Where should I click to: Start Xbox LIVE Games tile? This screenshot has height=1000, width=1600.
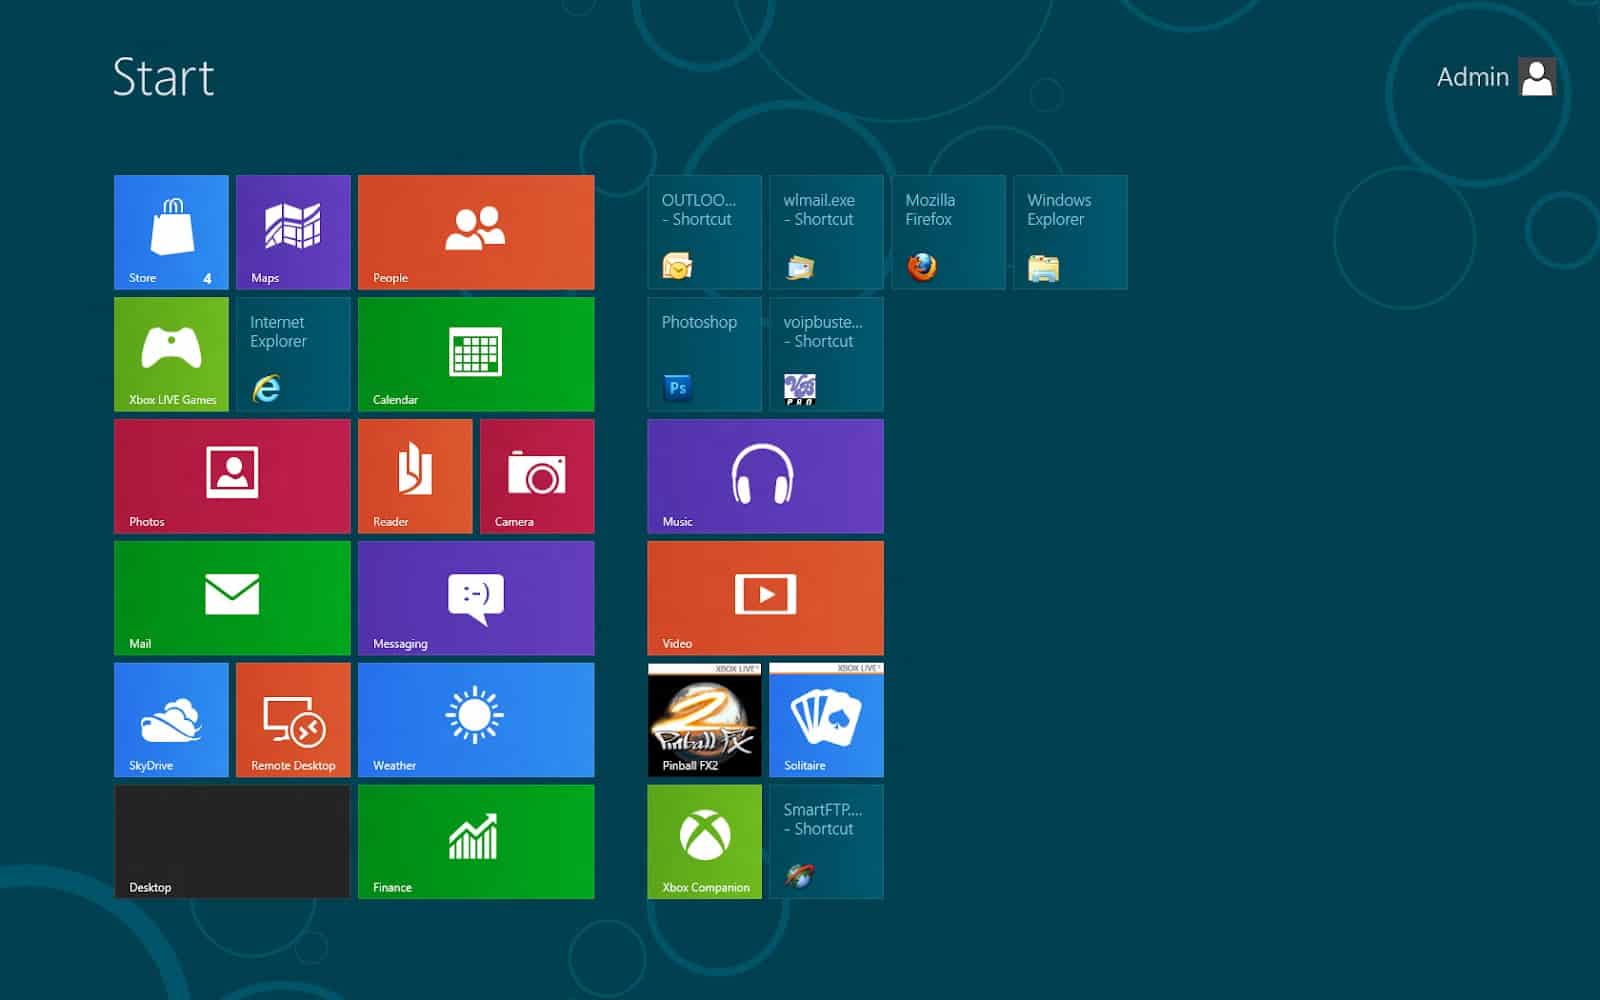click(171, 354)
